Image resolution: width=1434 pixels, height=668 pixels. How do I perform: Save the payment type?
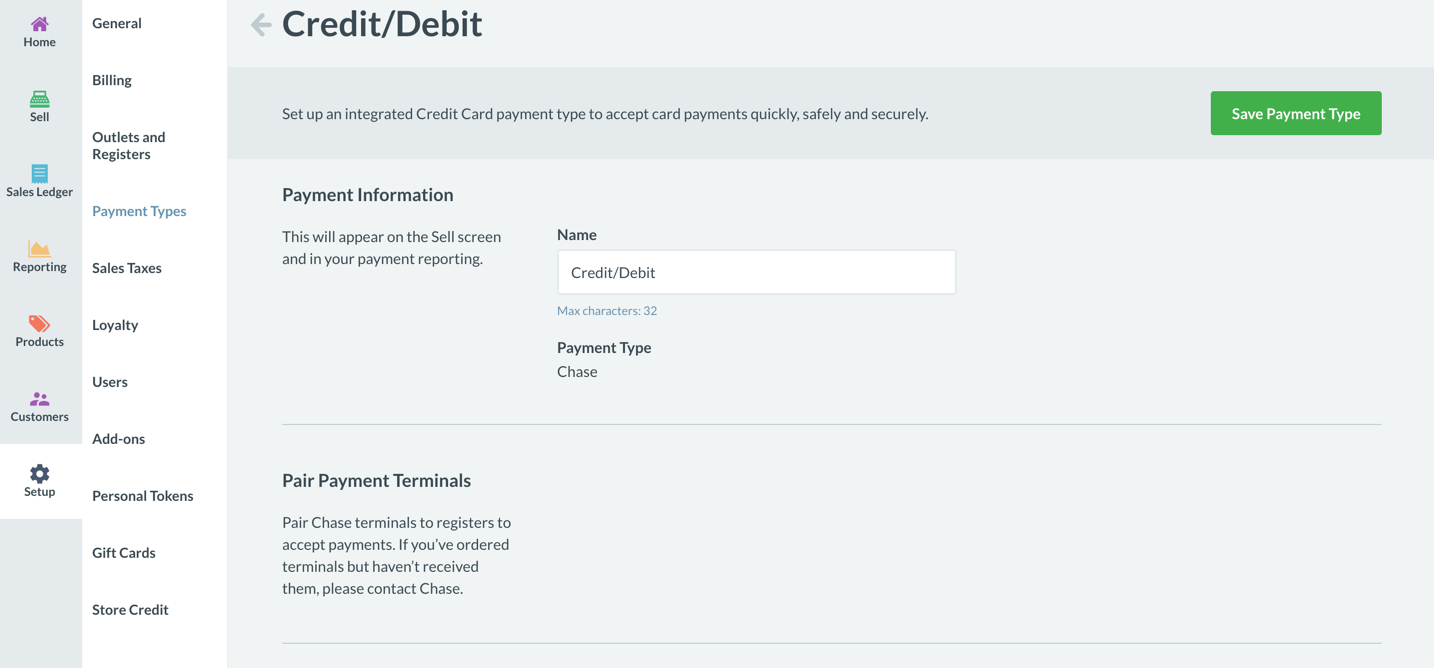(1295, 114)
